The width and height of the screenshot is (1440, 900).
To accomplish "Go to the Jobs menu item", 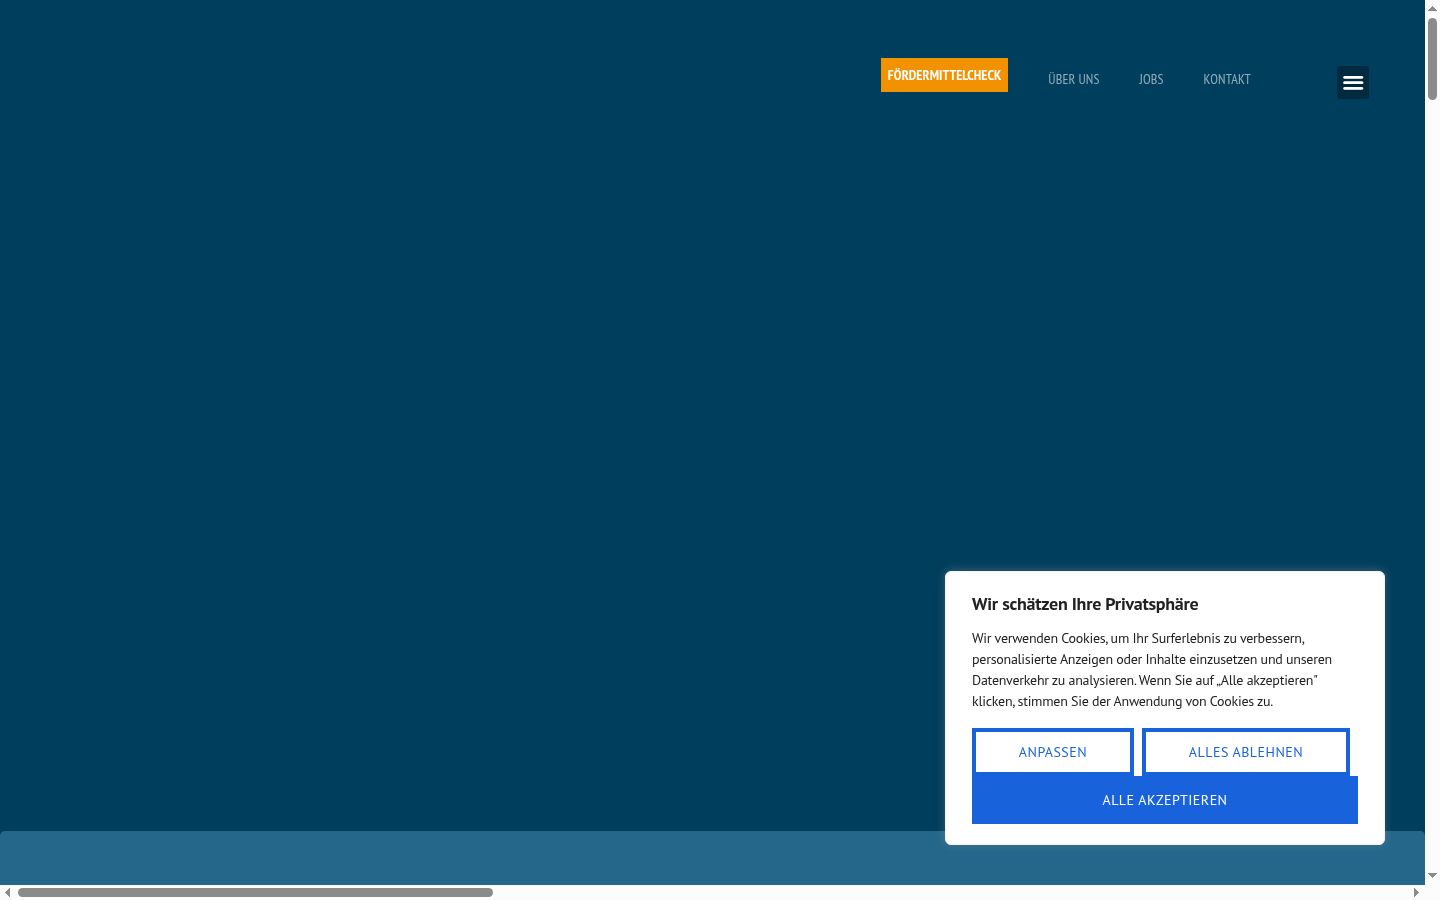I will (1151, 79).
